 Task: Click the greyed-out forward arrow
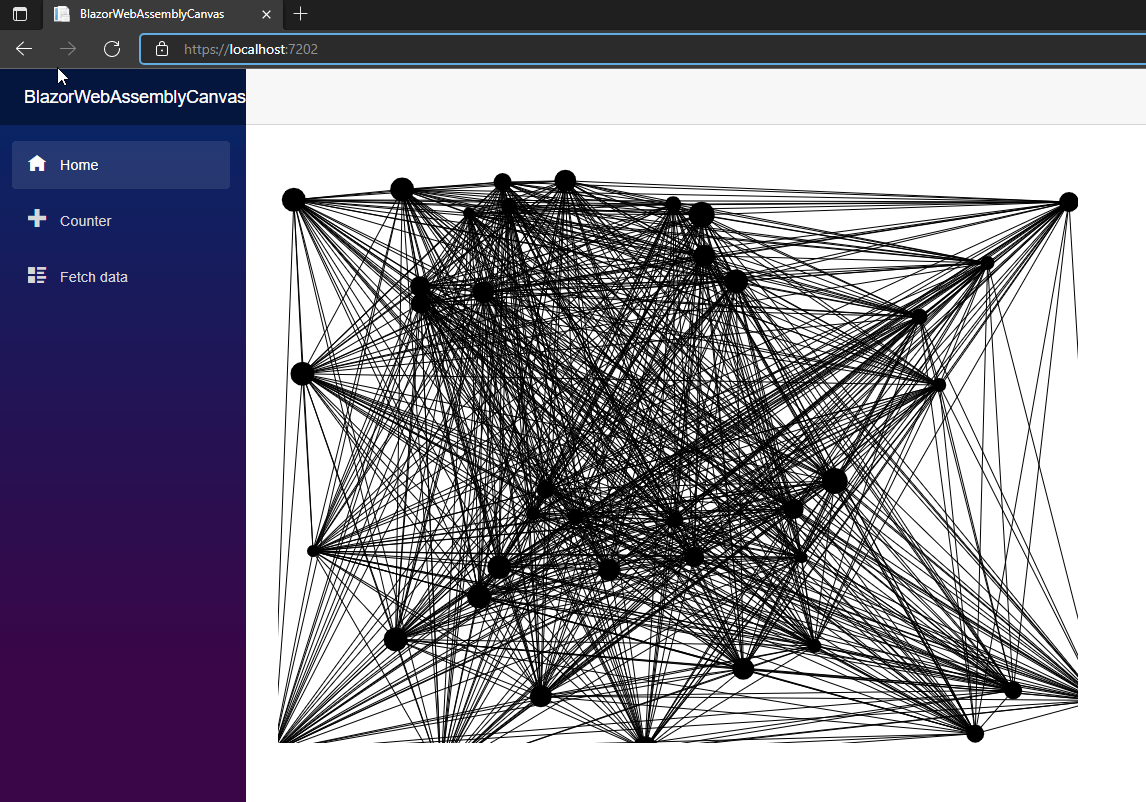tap(66, 48)
